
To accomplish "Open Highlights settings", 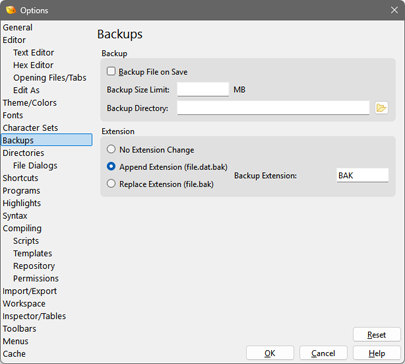I will [x=22, y=203].
